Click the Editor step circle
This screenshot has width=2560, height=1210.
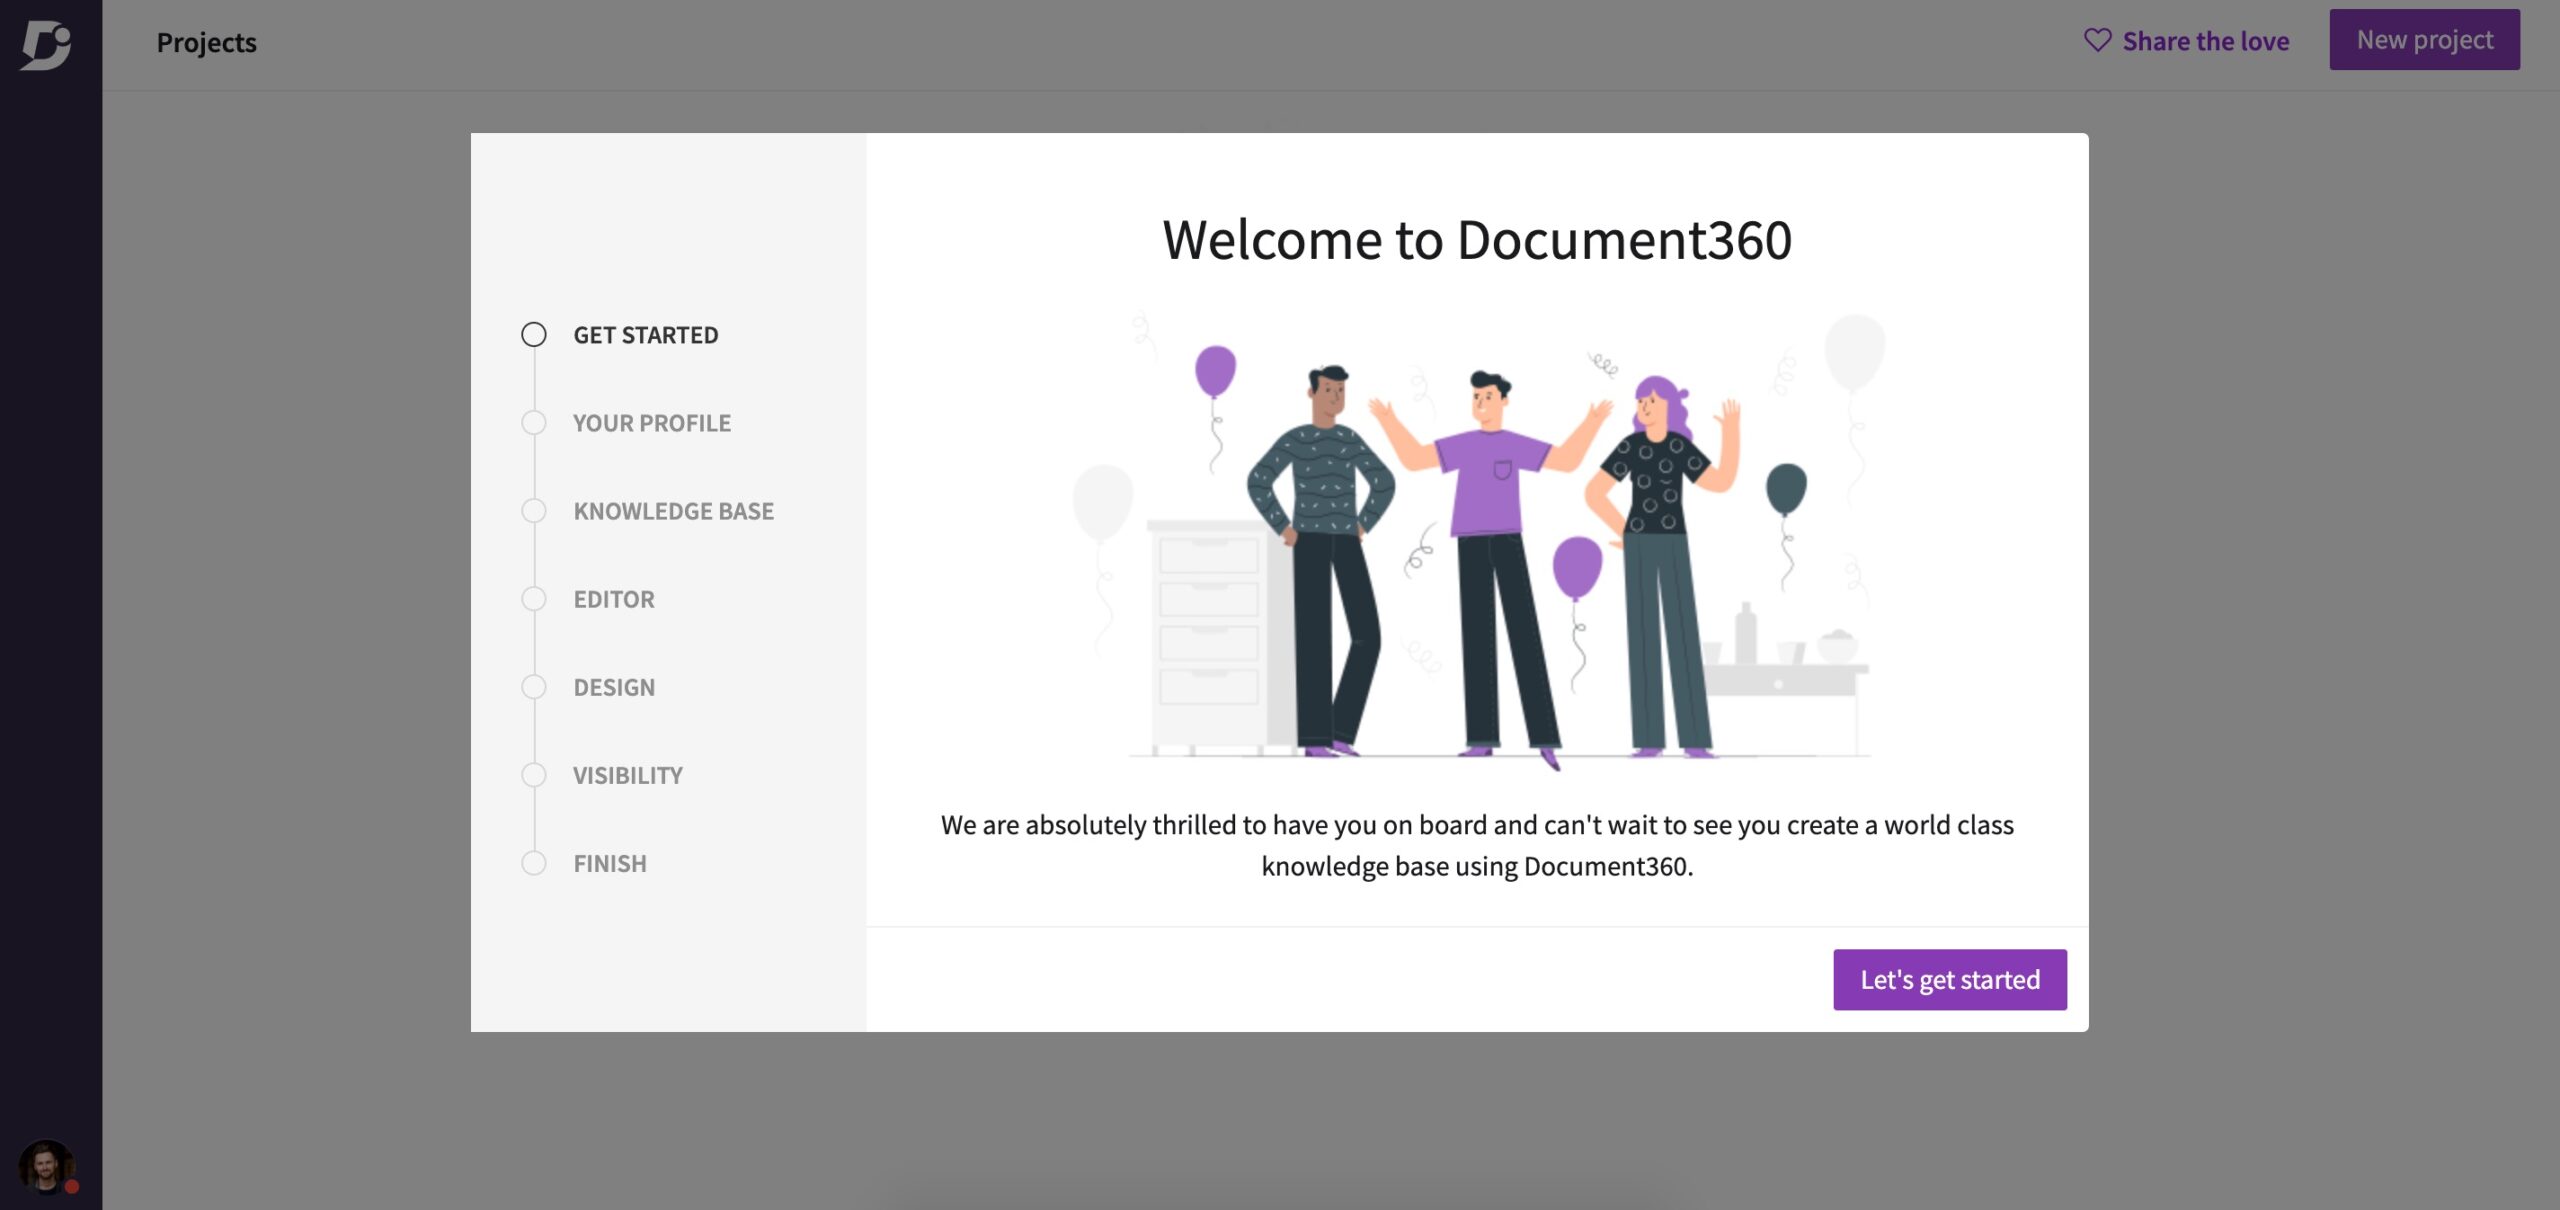[534, 599]
